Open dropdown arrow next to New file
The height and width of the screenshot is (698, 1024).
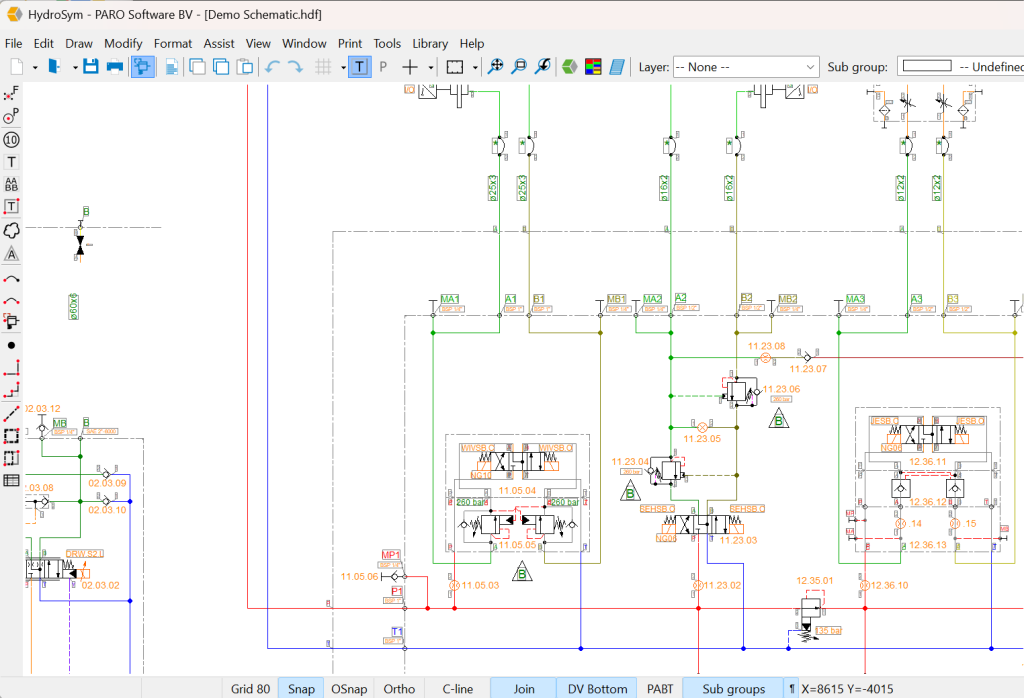pos(35,67)
